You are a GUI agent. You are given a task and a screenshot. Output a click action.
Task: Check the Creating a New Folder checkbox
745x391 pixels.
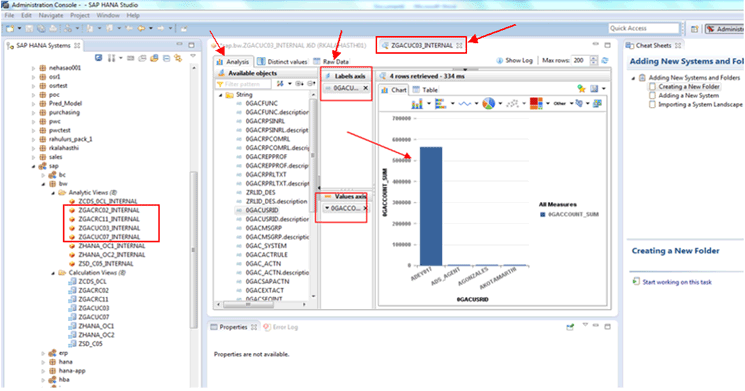pyautogui.click(x=652, y=86)
